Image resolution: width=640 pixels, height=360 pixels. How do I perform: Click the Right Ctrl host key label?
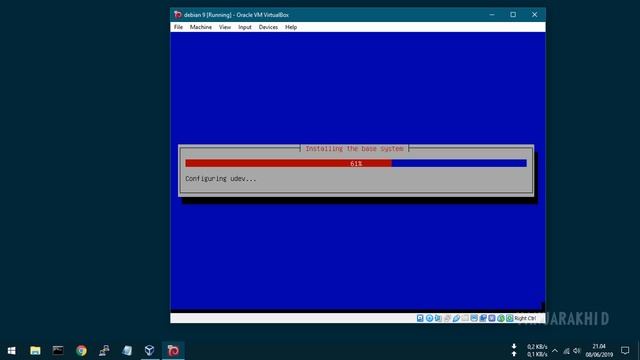coord(525,318)
